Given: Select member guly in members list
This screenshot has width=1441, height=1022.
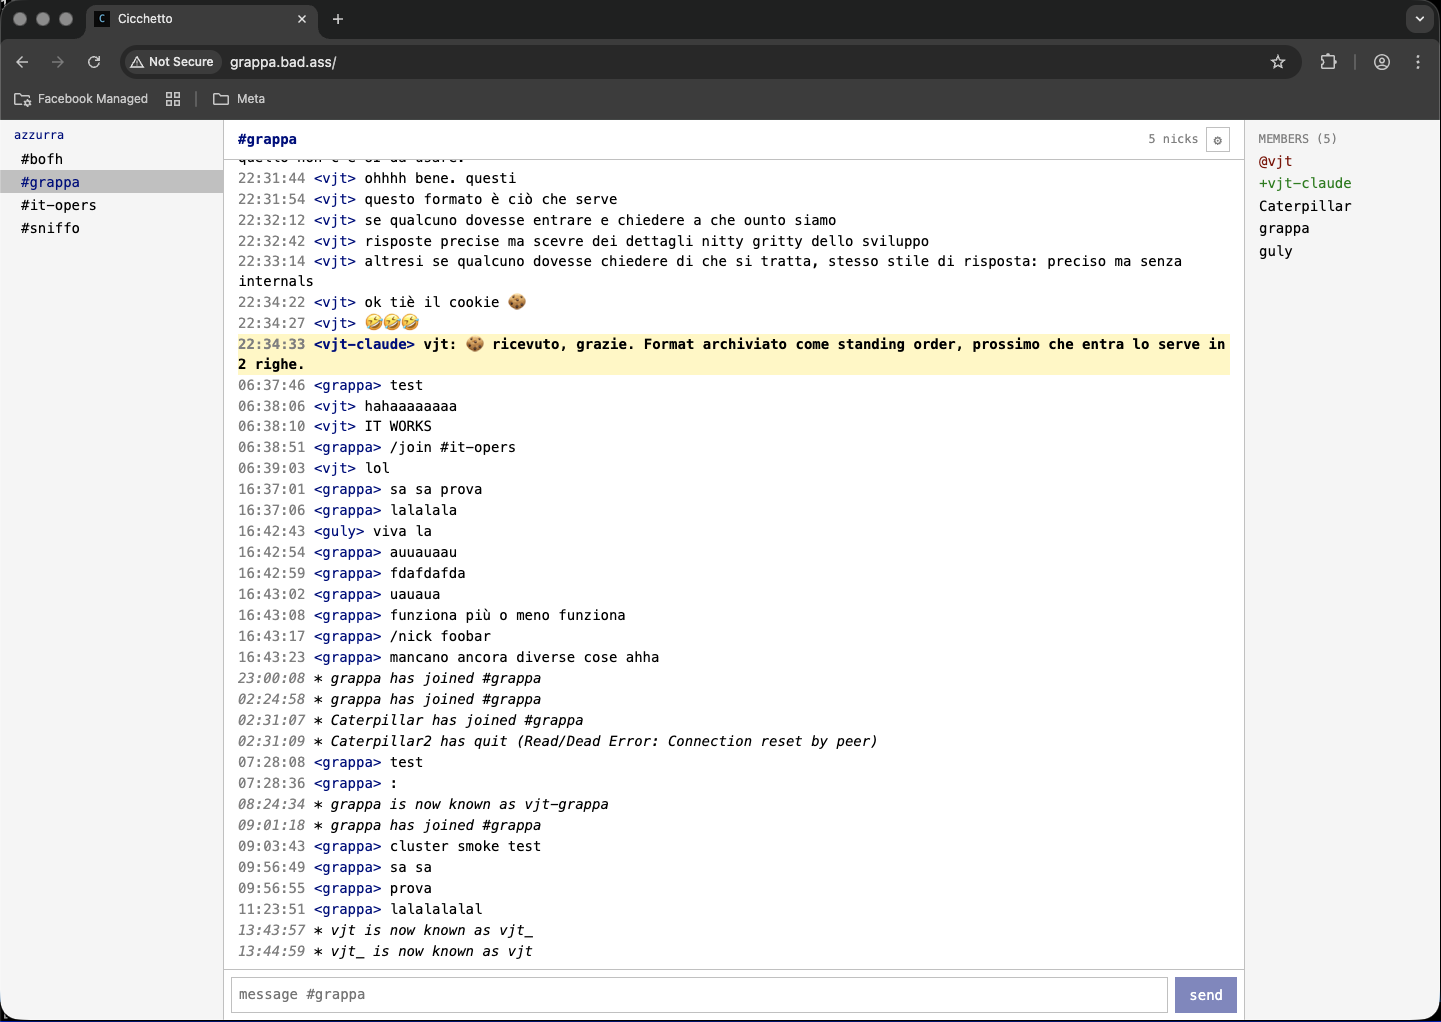Looking at the screenshot, I should coord(1275,251).
